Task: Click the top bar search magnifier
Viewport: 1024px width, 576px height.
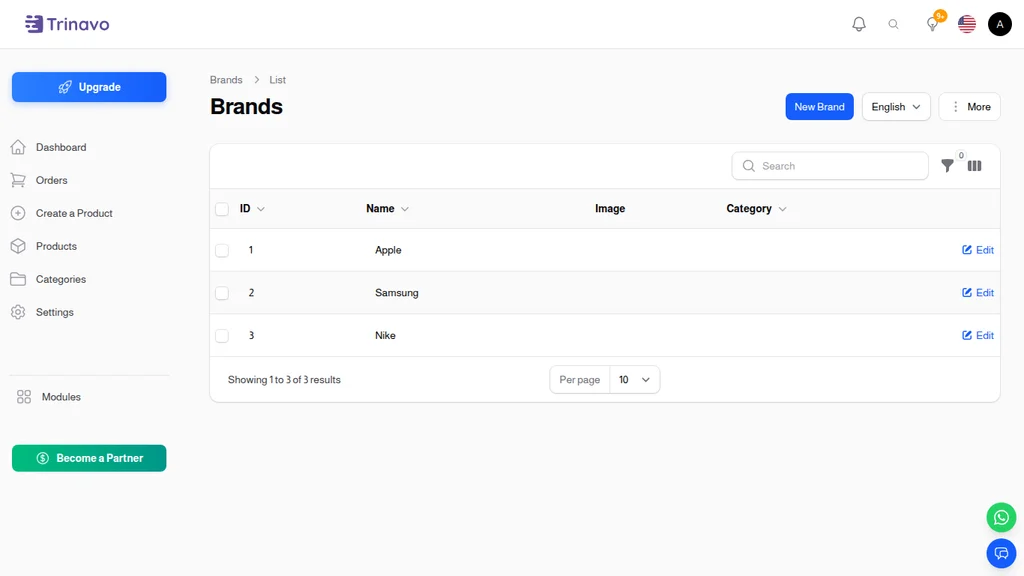Action: (893, 24)
